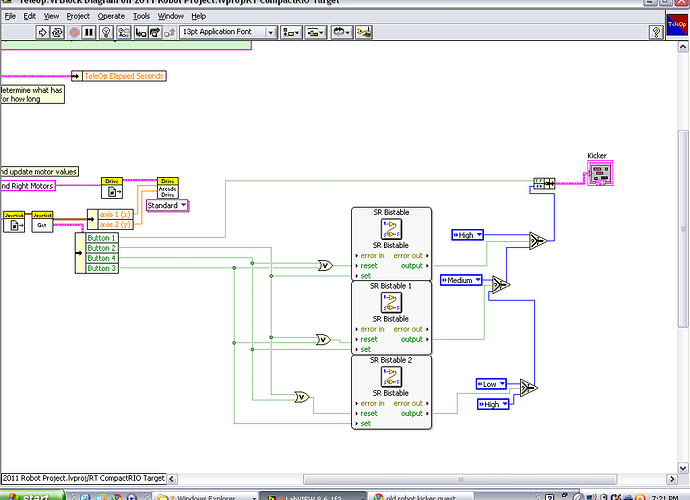The width and height of the screenshot is (690, 500).
Task: Click the horizontal scrollbar right arrow
Action: coord(672,479)
